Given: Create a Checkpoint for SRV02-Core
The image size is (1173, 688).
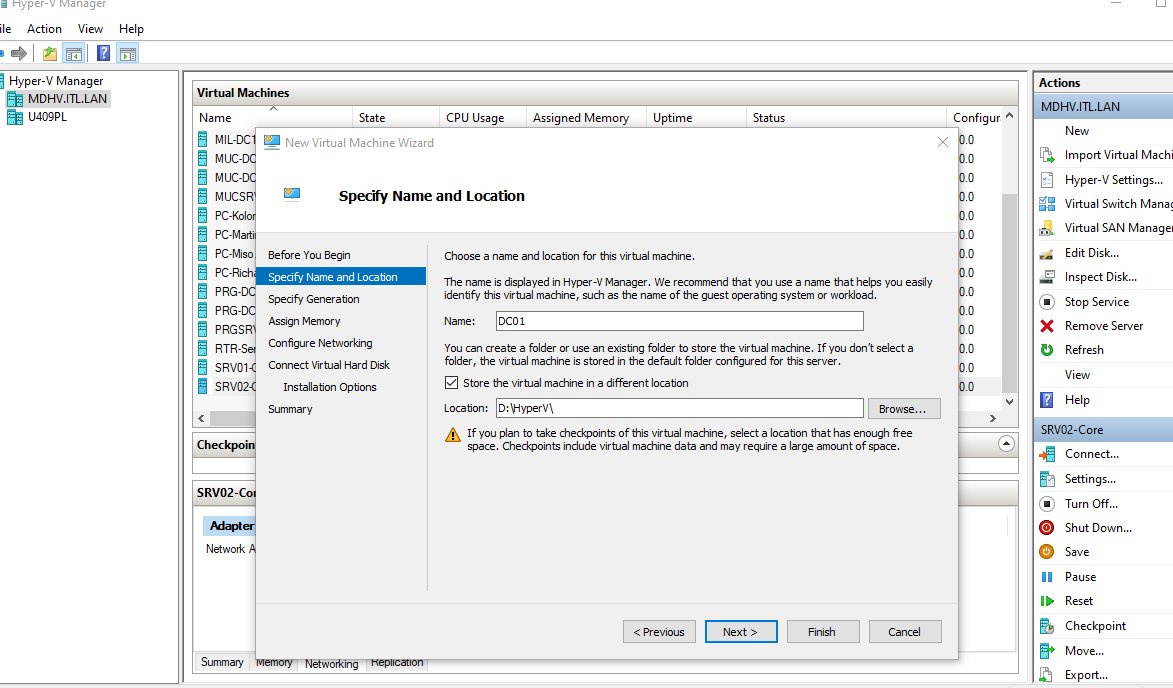Looking at the screenshot, I should (1095, 626).
